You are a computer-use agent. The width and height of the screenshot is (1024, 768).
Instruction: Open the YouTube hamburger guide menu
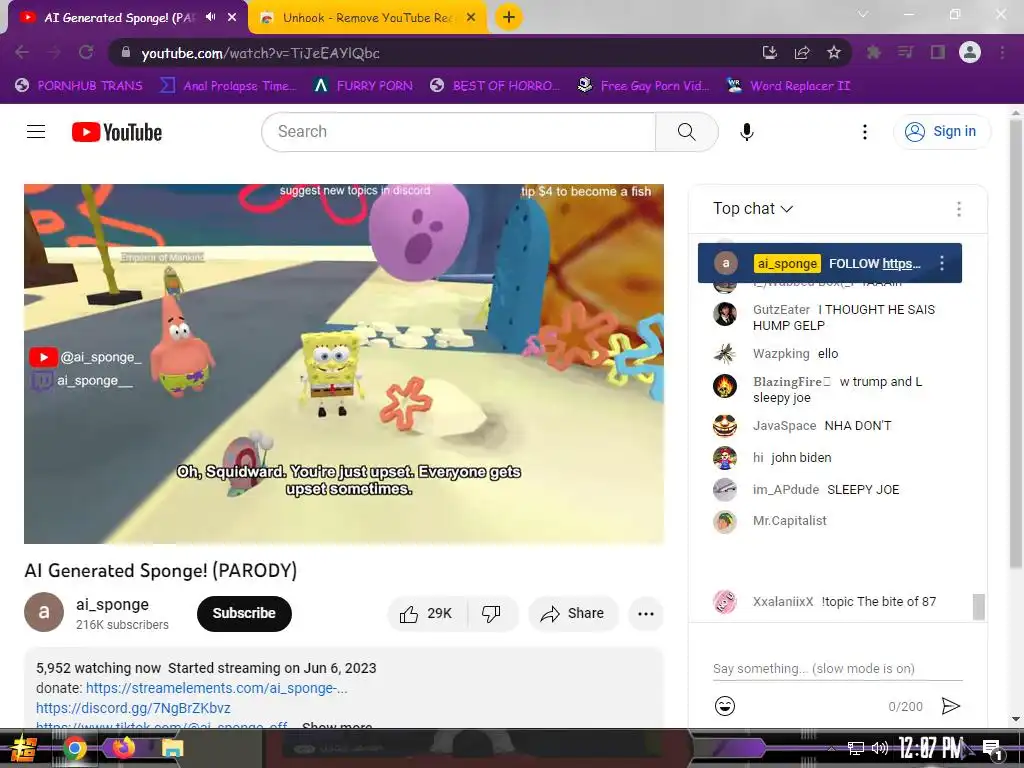coord(36,132)
